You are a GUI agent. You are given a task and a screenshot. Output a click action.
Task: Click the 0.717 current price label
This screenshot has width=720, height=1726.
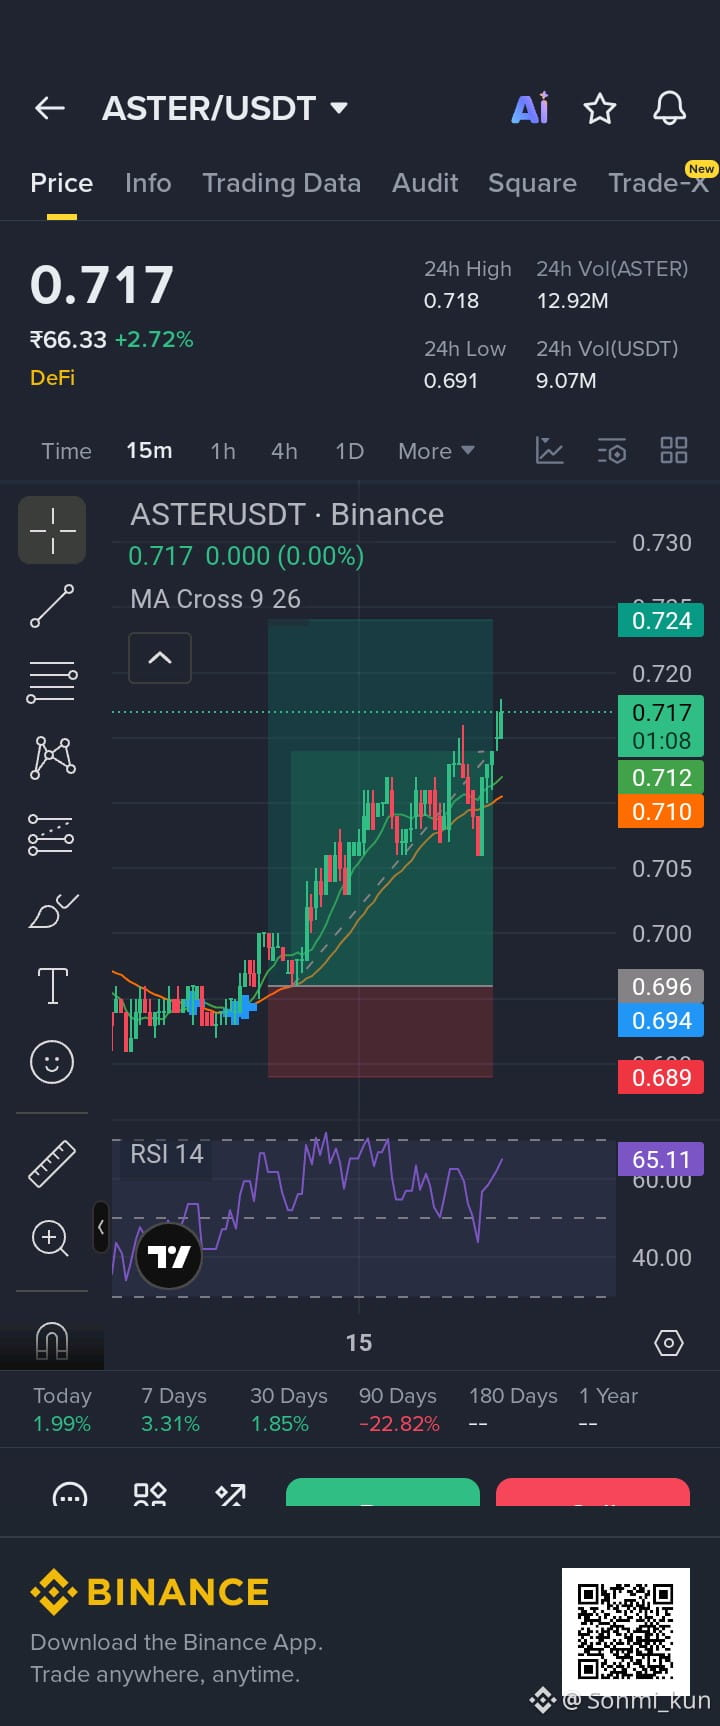tap(661, 726)
